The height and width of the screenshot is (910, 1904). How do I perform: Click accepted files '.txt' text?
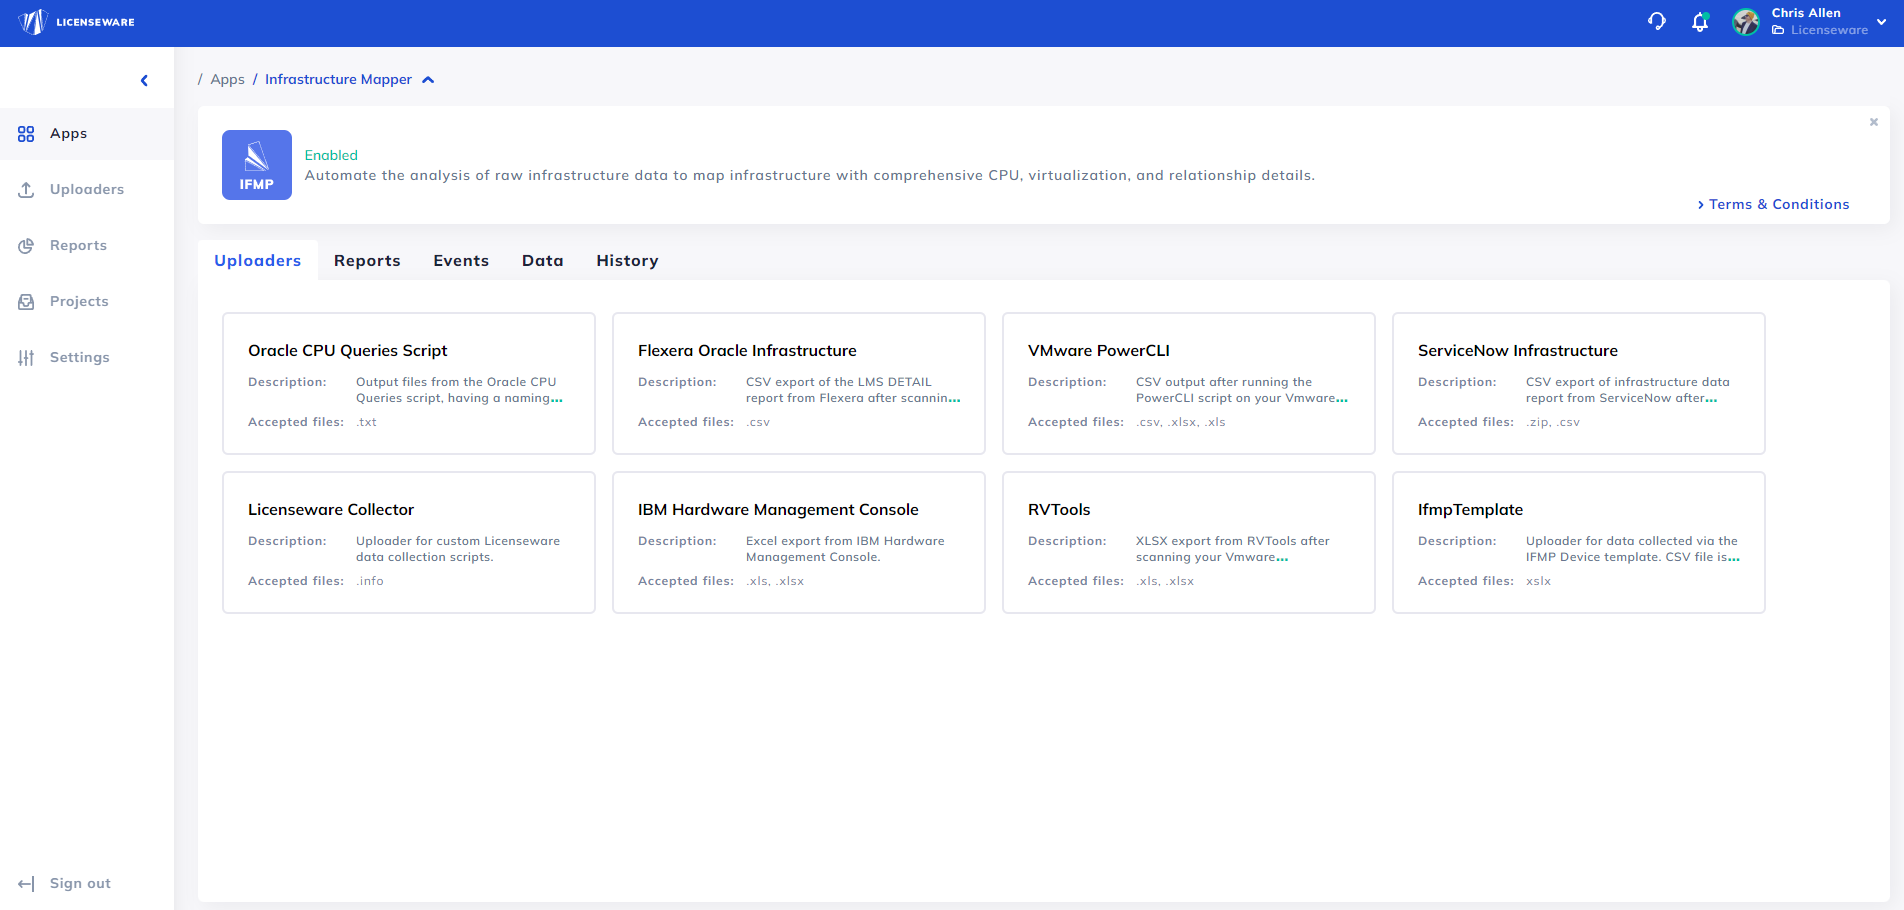coord(367,422)
